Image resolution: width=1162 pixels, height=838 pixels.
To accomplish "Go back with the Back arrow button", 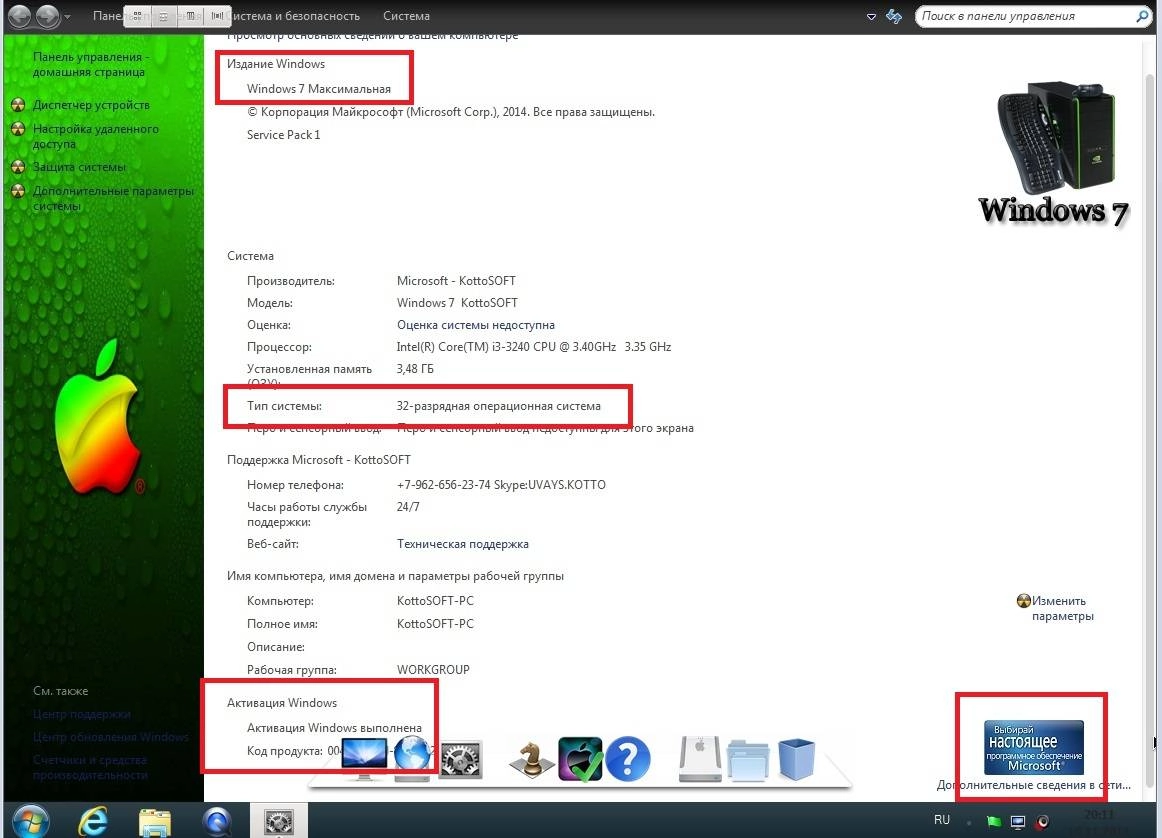I will [x=19, y=16].
